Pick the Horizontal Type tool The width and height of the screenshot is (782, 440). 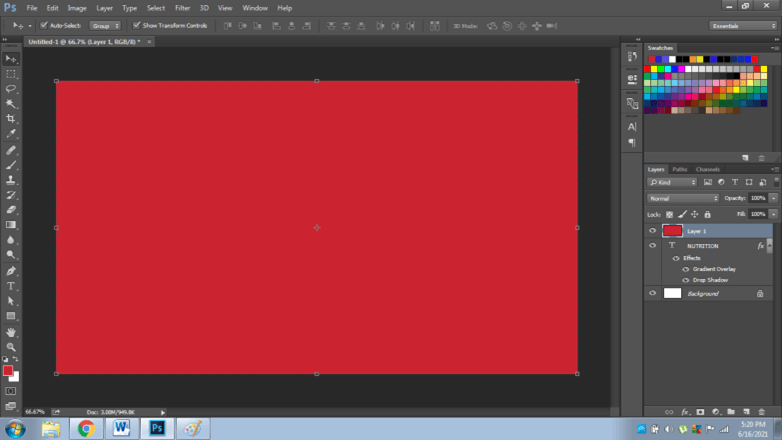11,286
